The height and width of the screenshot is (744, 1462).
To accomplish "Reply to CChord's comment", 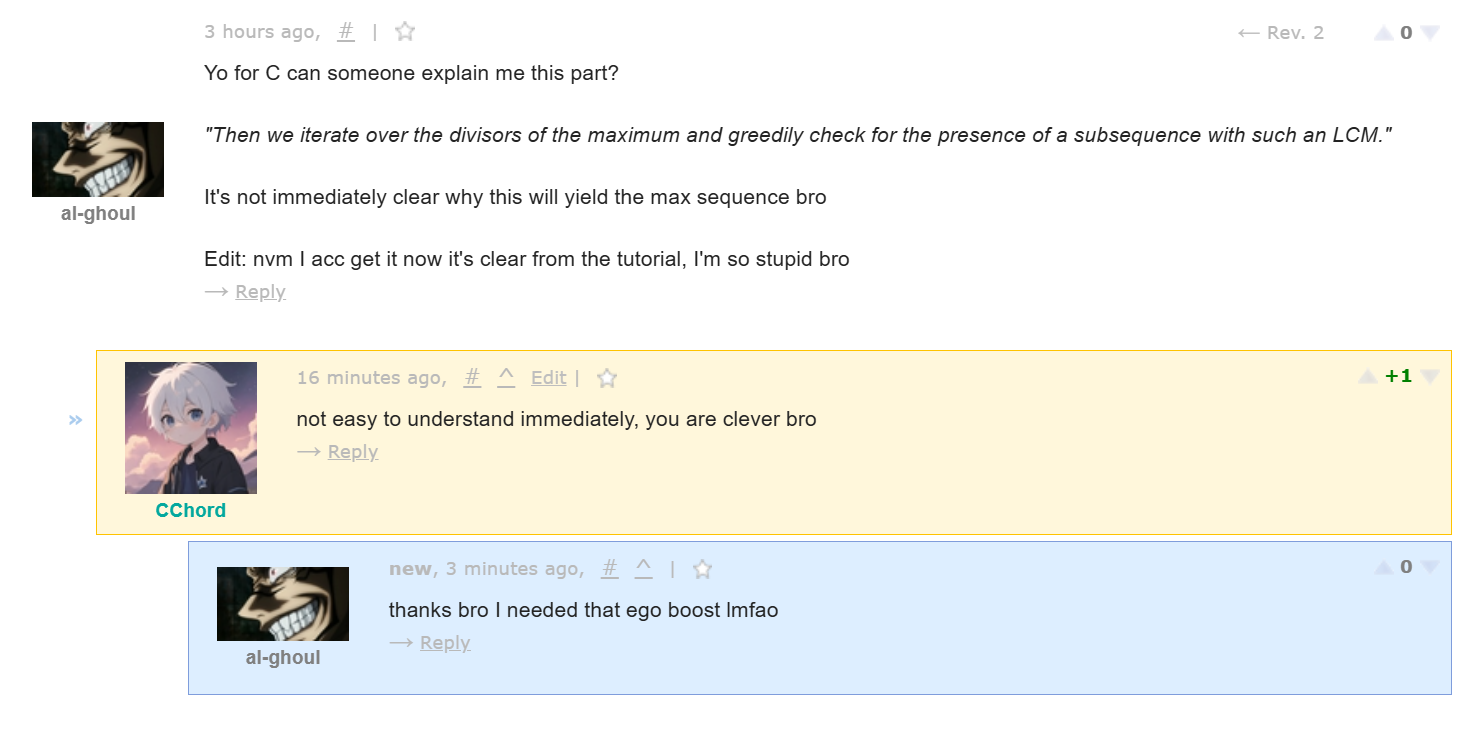I will point(353,452).
